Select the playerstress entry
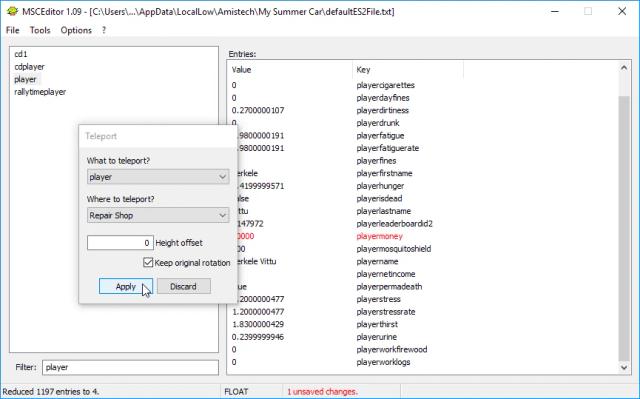The height and width of the screenshot is (399, 640). point(378,299)
